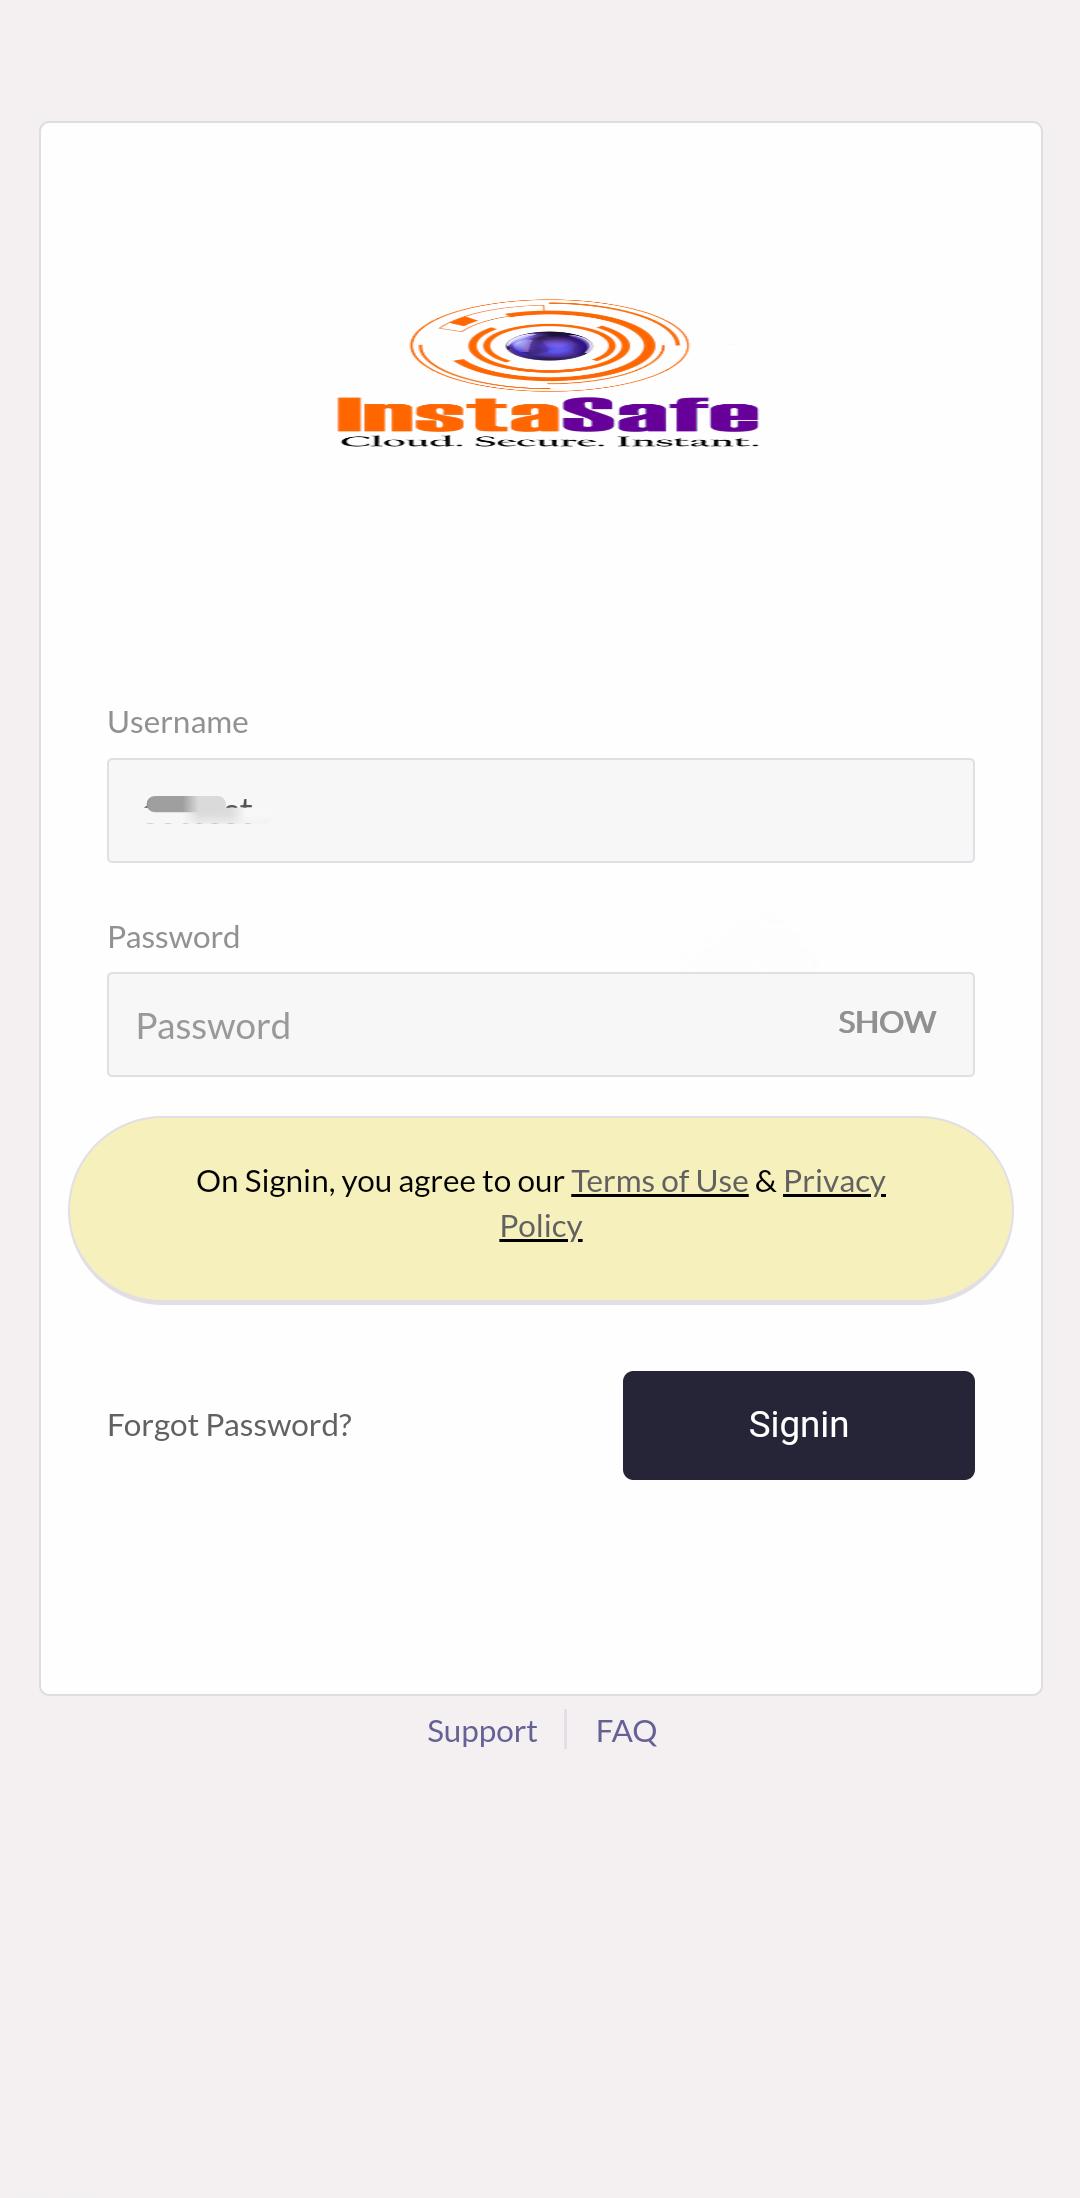Click the Username label
The image size is (1080, 2198).
point(178,722)
